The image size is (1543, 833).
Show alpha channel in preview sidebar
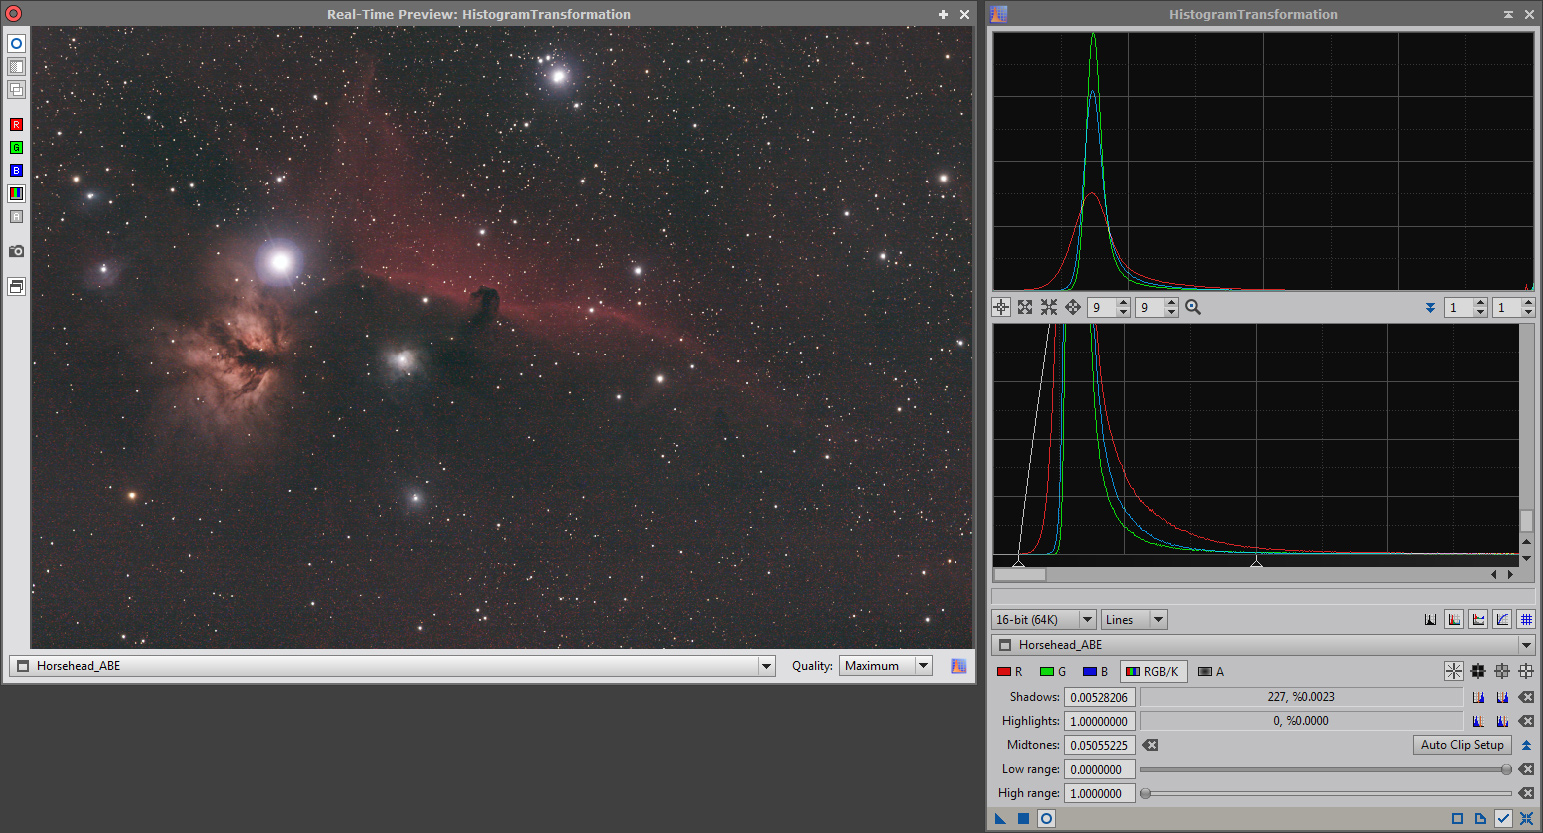16,217
